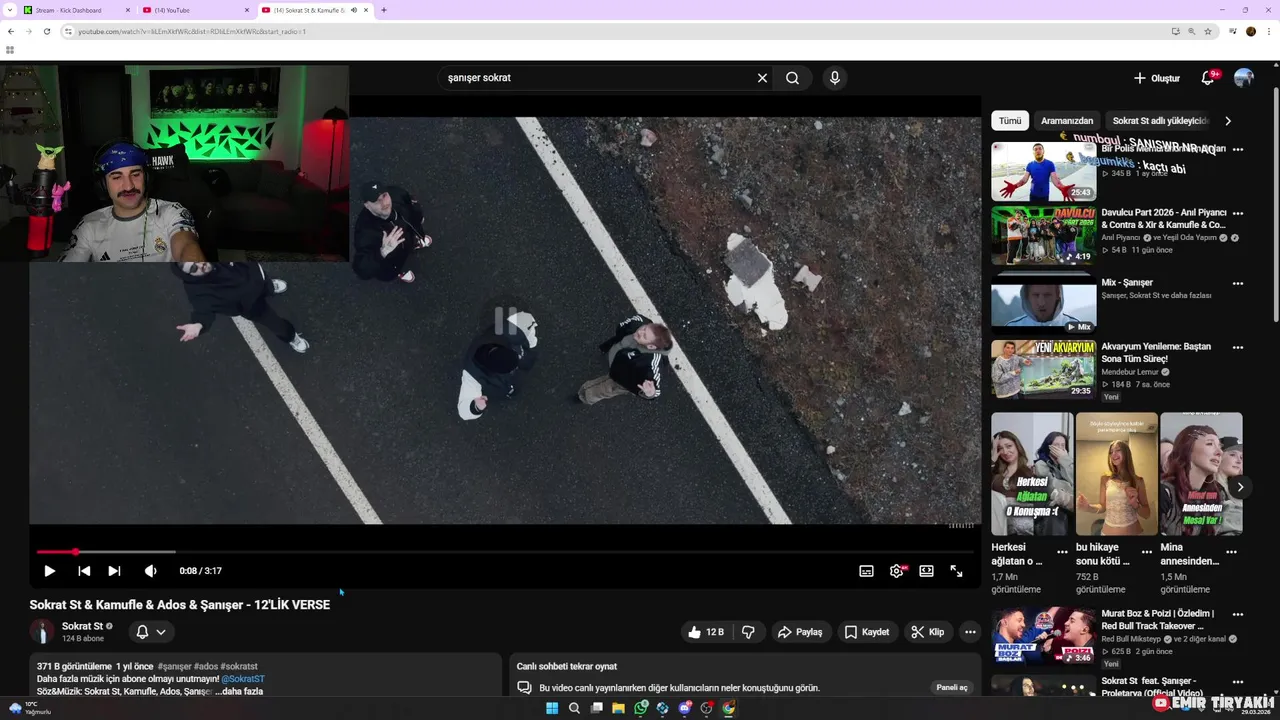This screenshot has width=1280, height=720.
Task: Open Akvaryum Yenileme video thumbnail
Action: 1043,370
